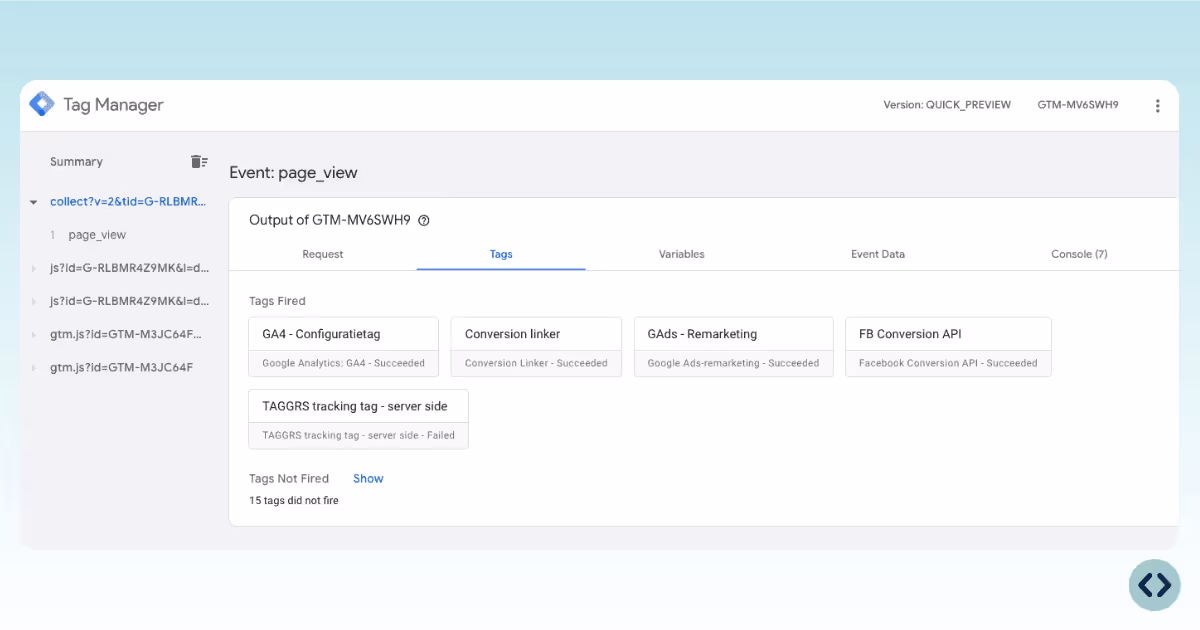
Task: Click the help icon beside GTM-MV6SWH9 output
Action: pos(424,221)
